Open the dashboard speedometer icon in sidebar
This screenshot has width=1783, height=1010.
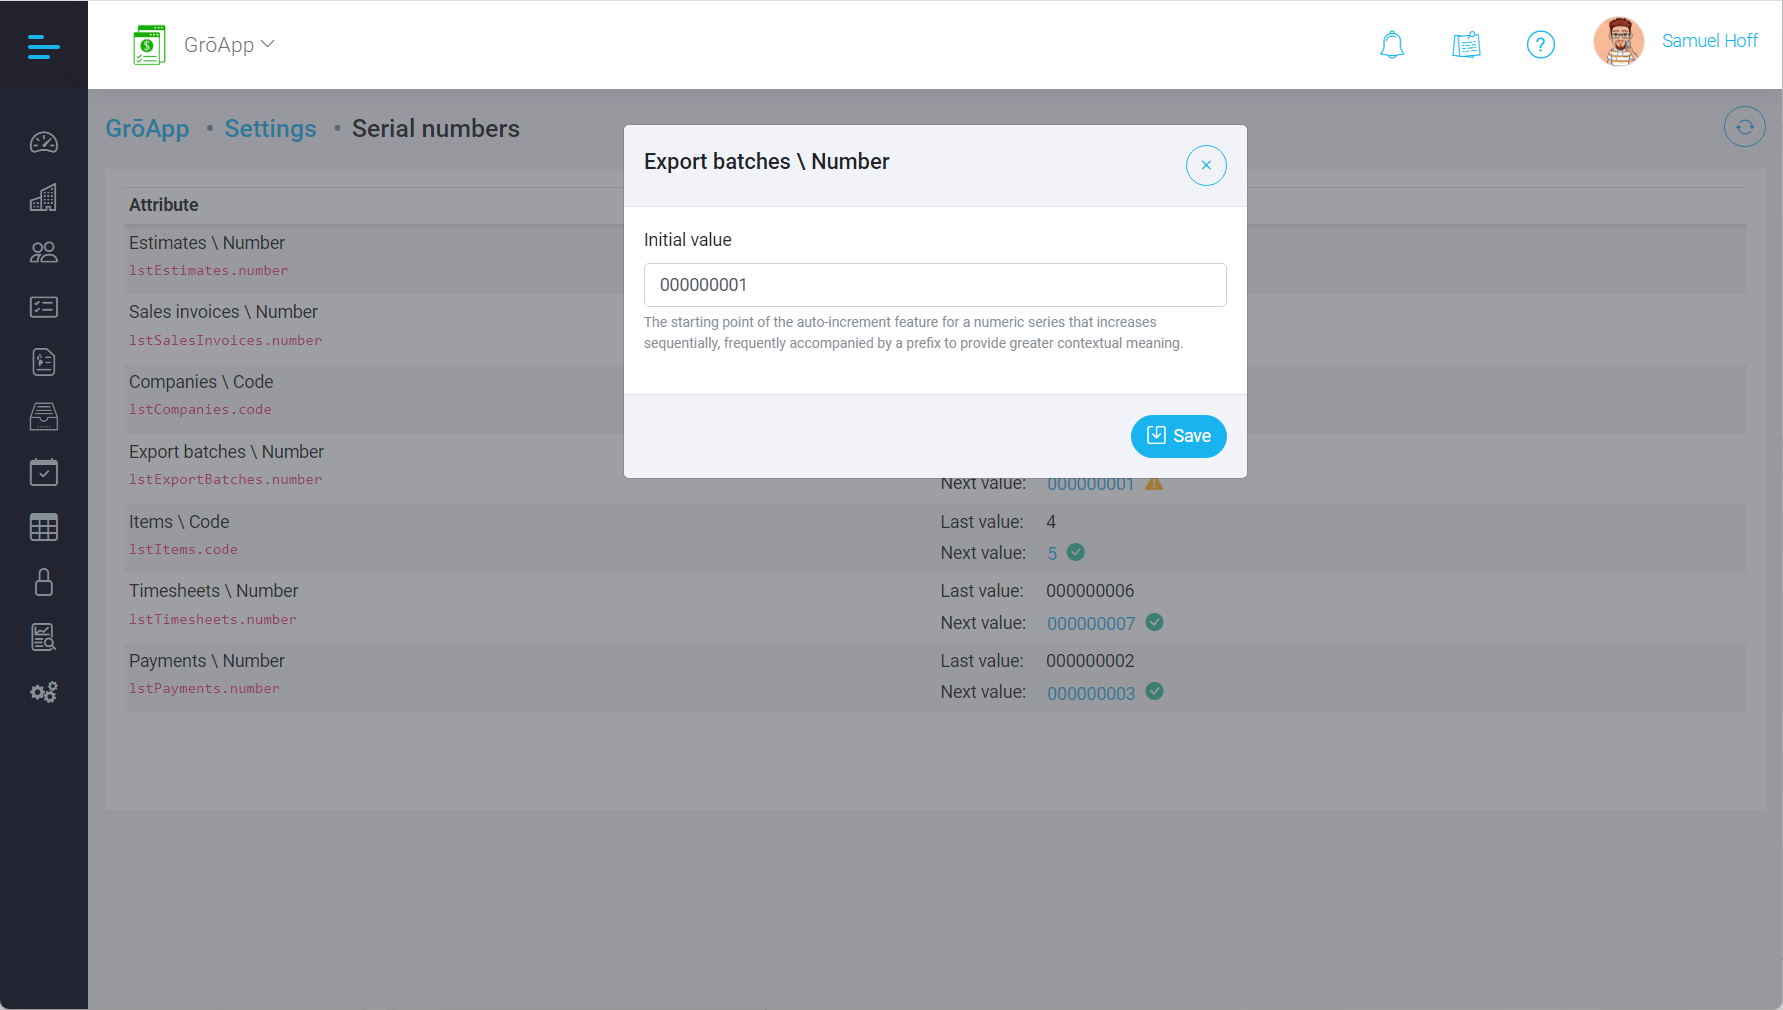[43, 142]
